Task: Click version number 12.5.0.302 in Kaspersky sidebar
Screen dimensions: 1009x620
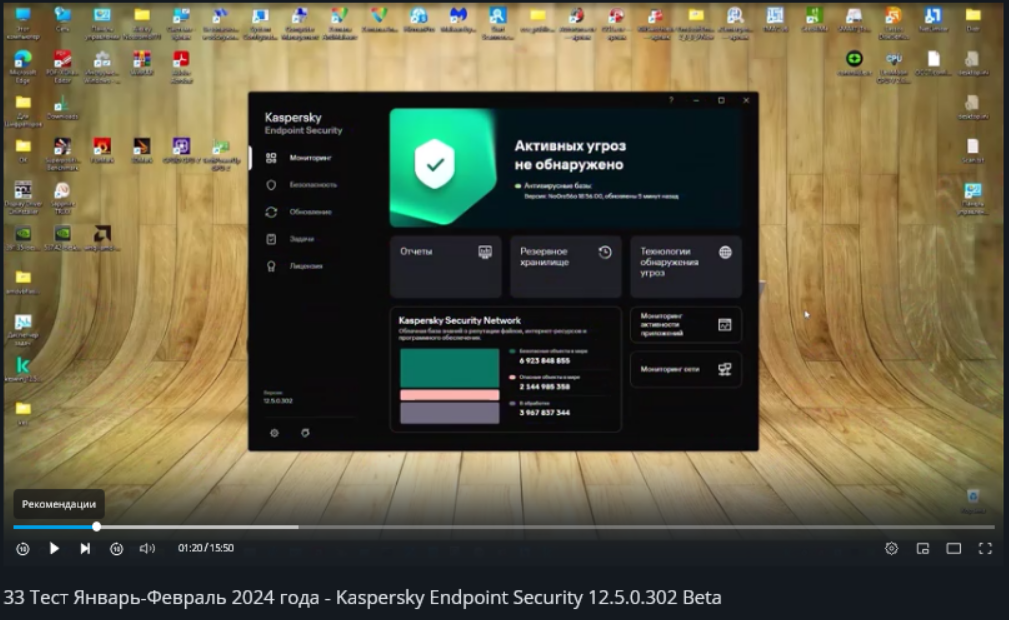Action: pos(278,400)
